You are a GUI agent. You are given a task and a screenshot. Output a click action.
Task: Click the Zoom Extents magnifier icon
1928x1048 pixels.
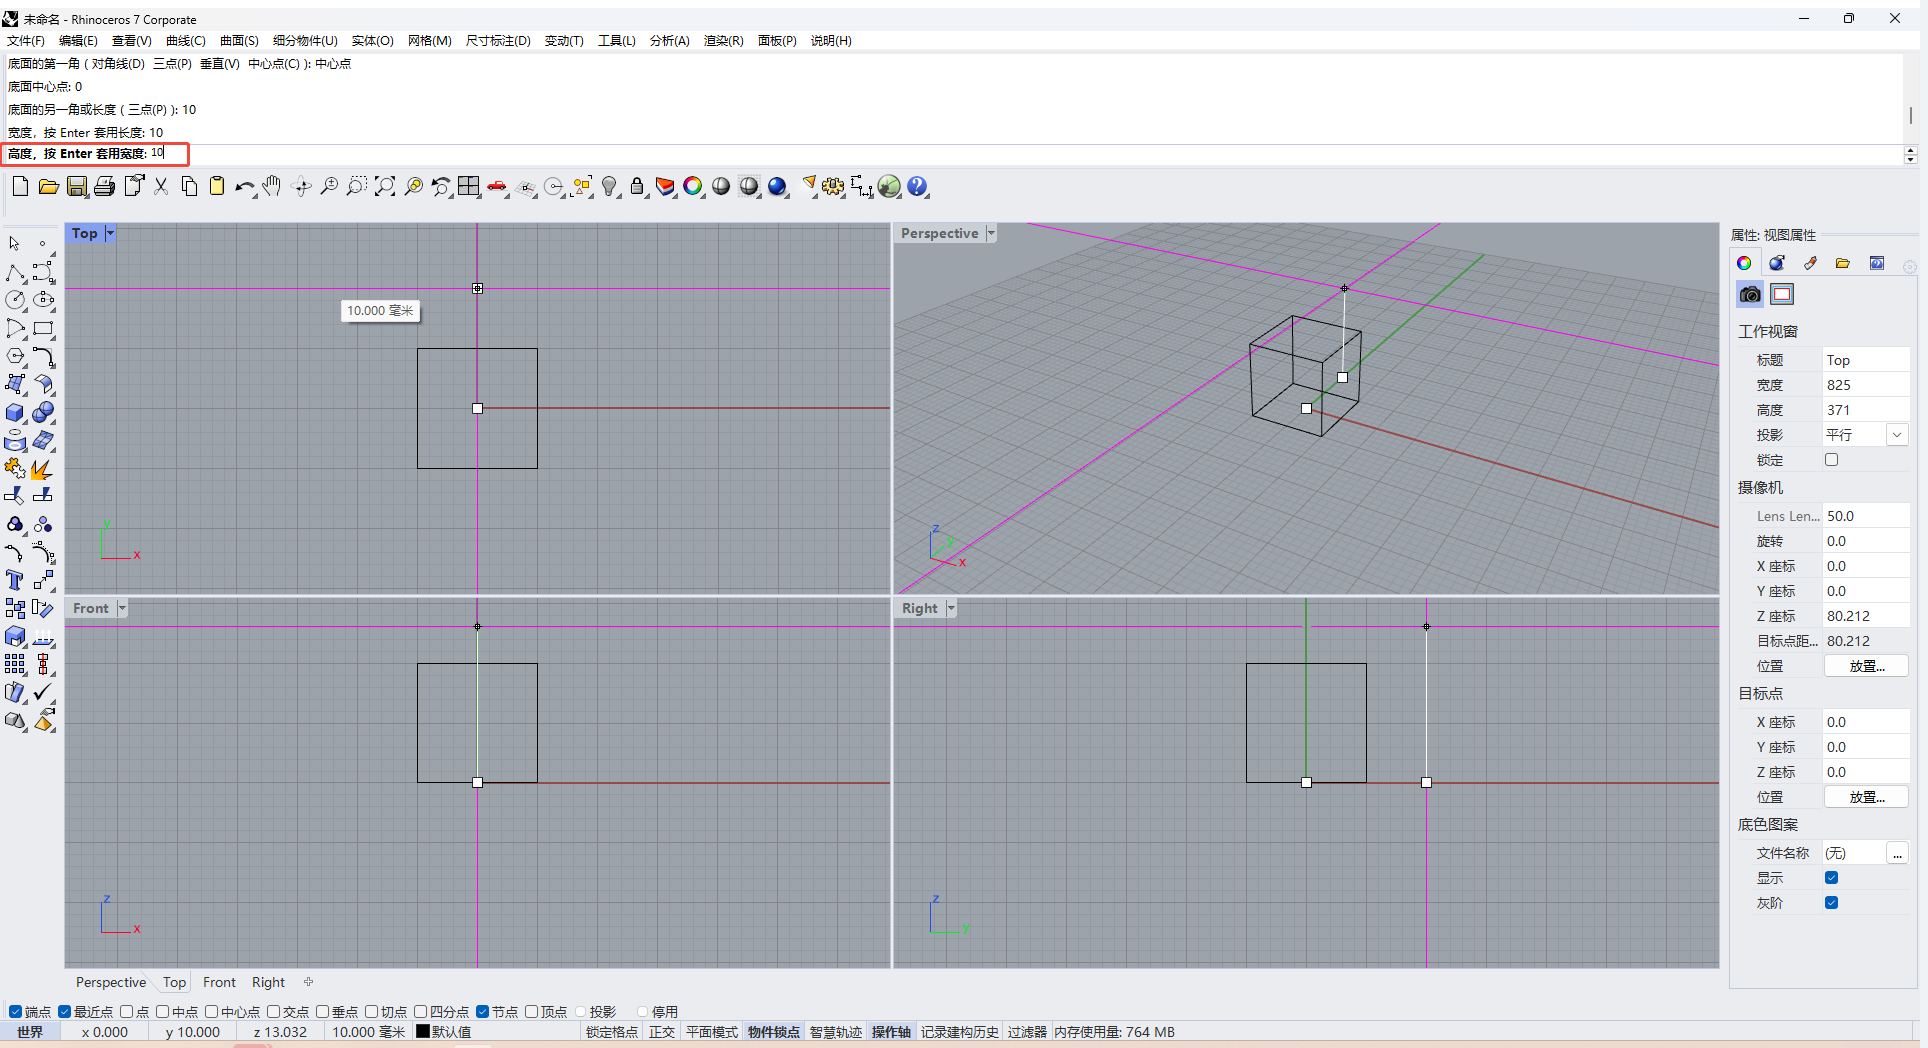(x=385, y=186)
